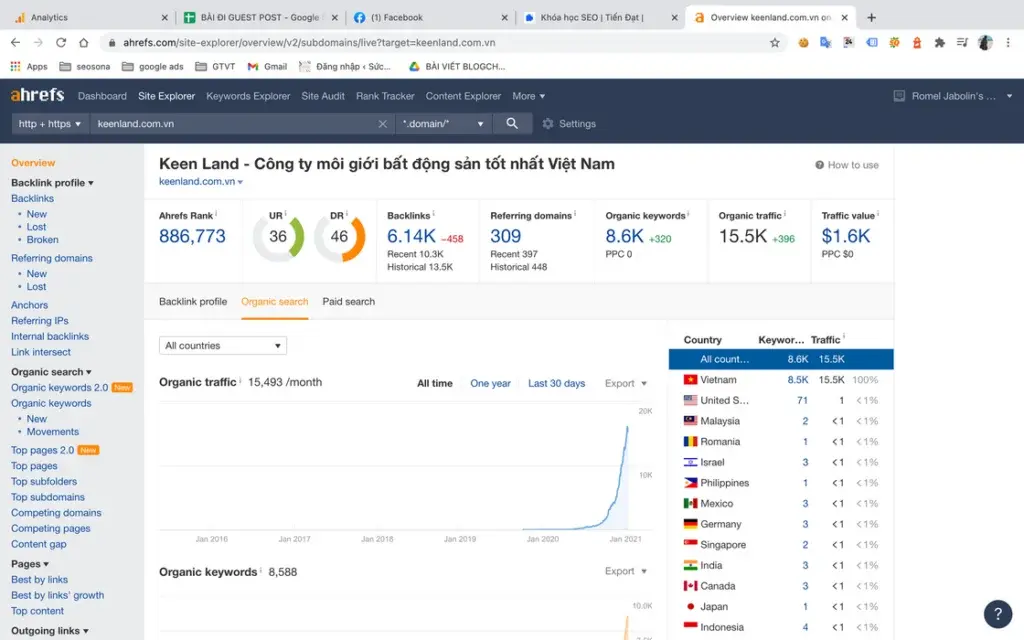This screenshot has height=640, width=1024.
Task: Reload the page in browser
Action: point(61,43)
